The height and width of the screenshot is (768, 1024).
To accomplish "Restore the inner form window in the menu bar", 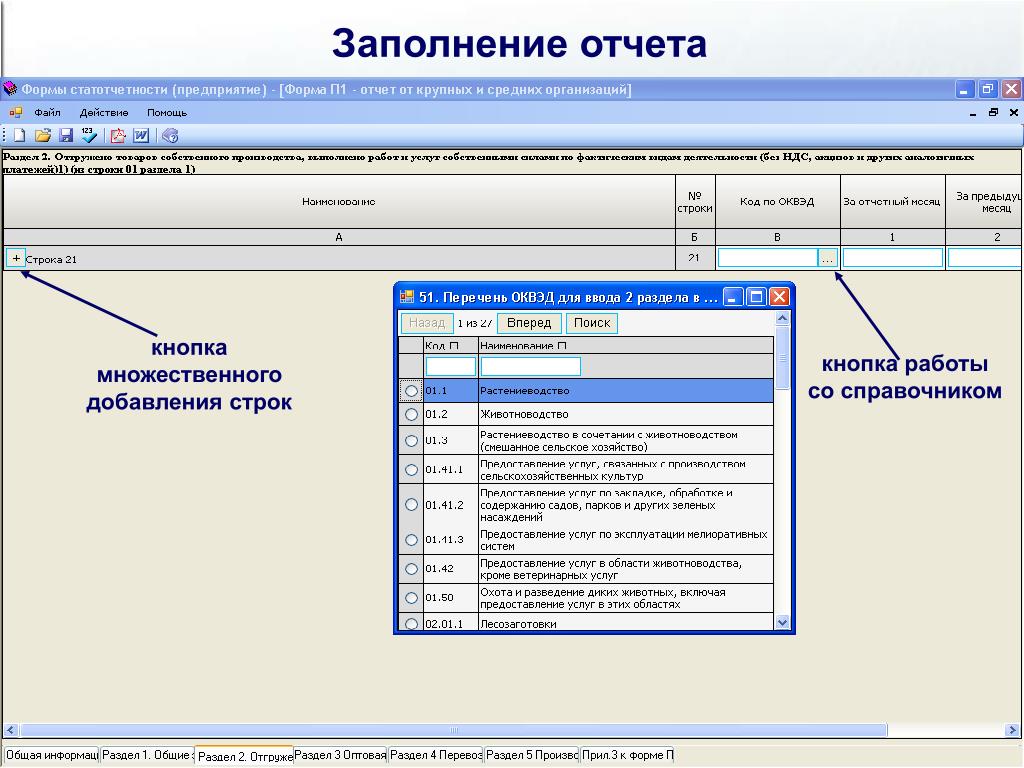I will click(993, 112).
